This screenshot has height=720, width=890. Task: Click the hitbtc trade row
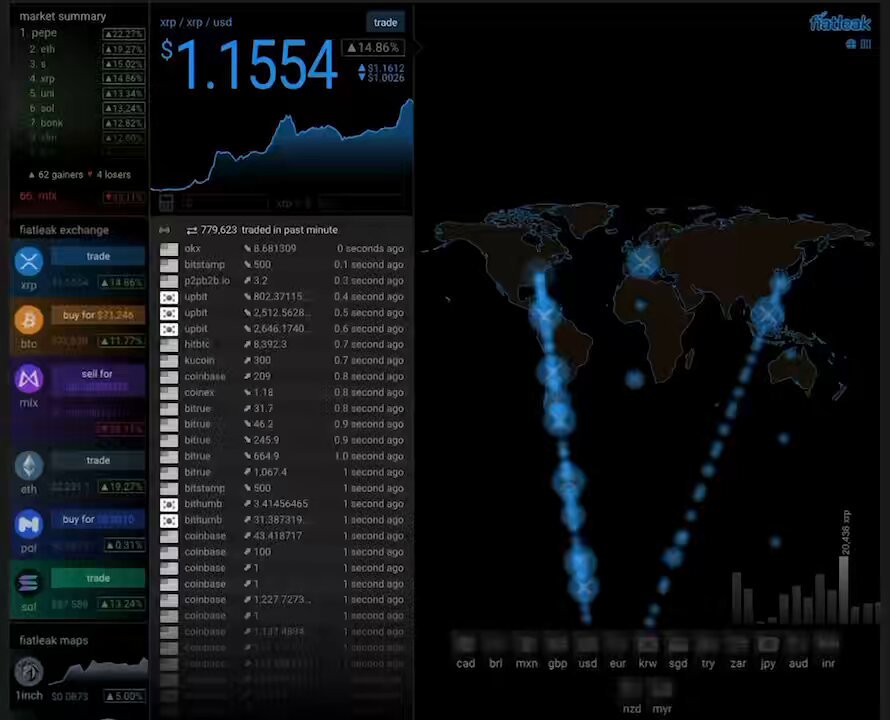[282, 344]
